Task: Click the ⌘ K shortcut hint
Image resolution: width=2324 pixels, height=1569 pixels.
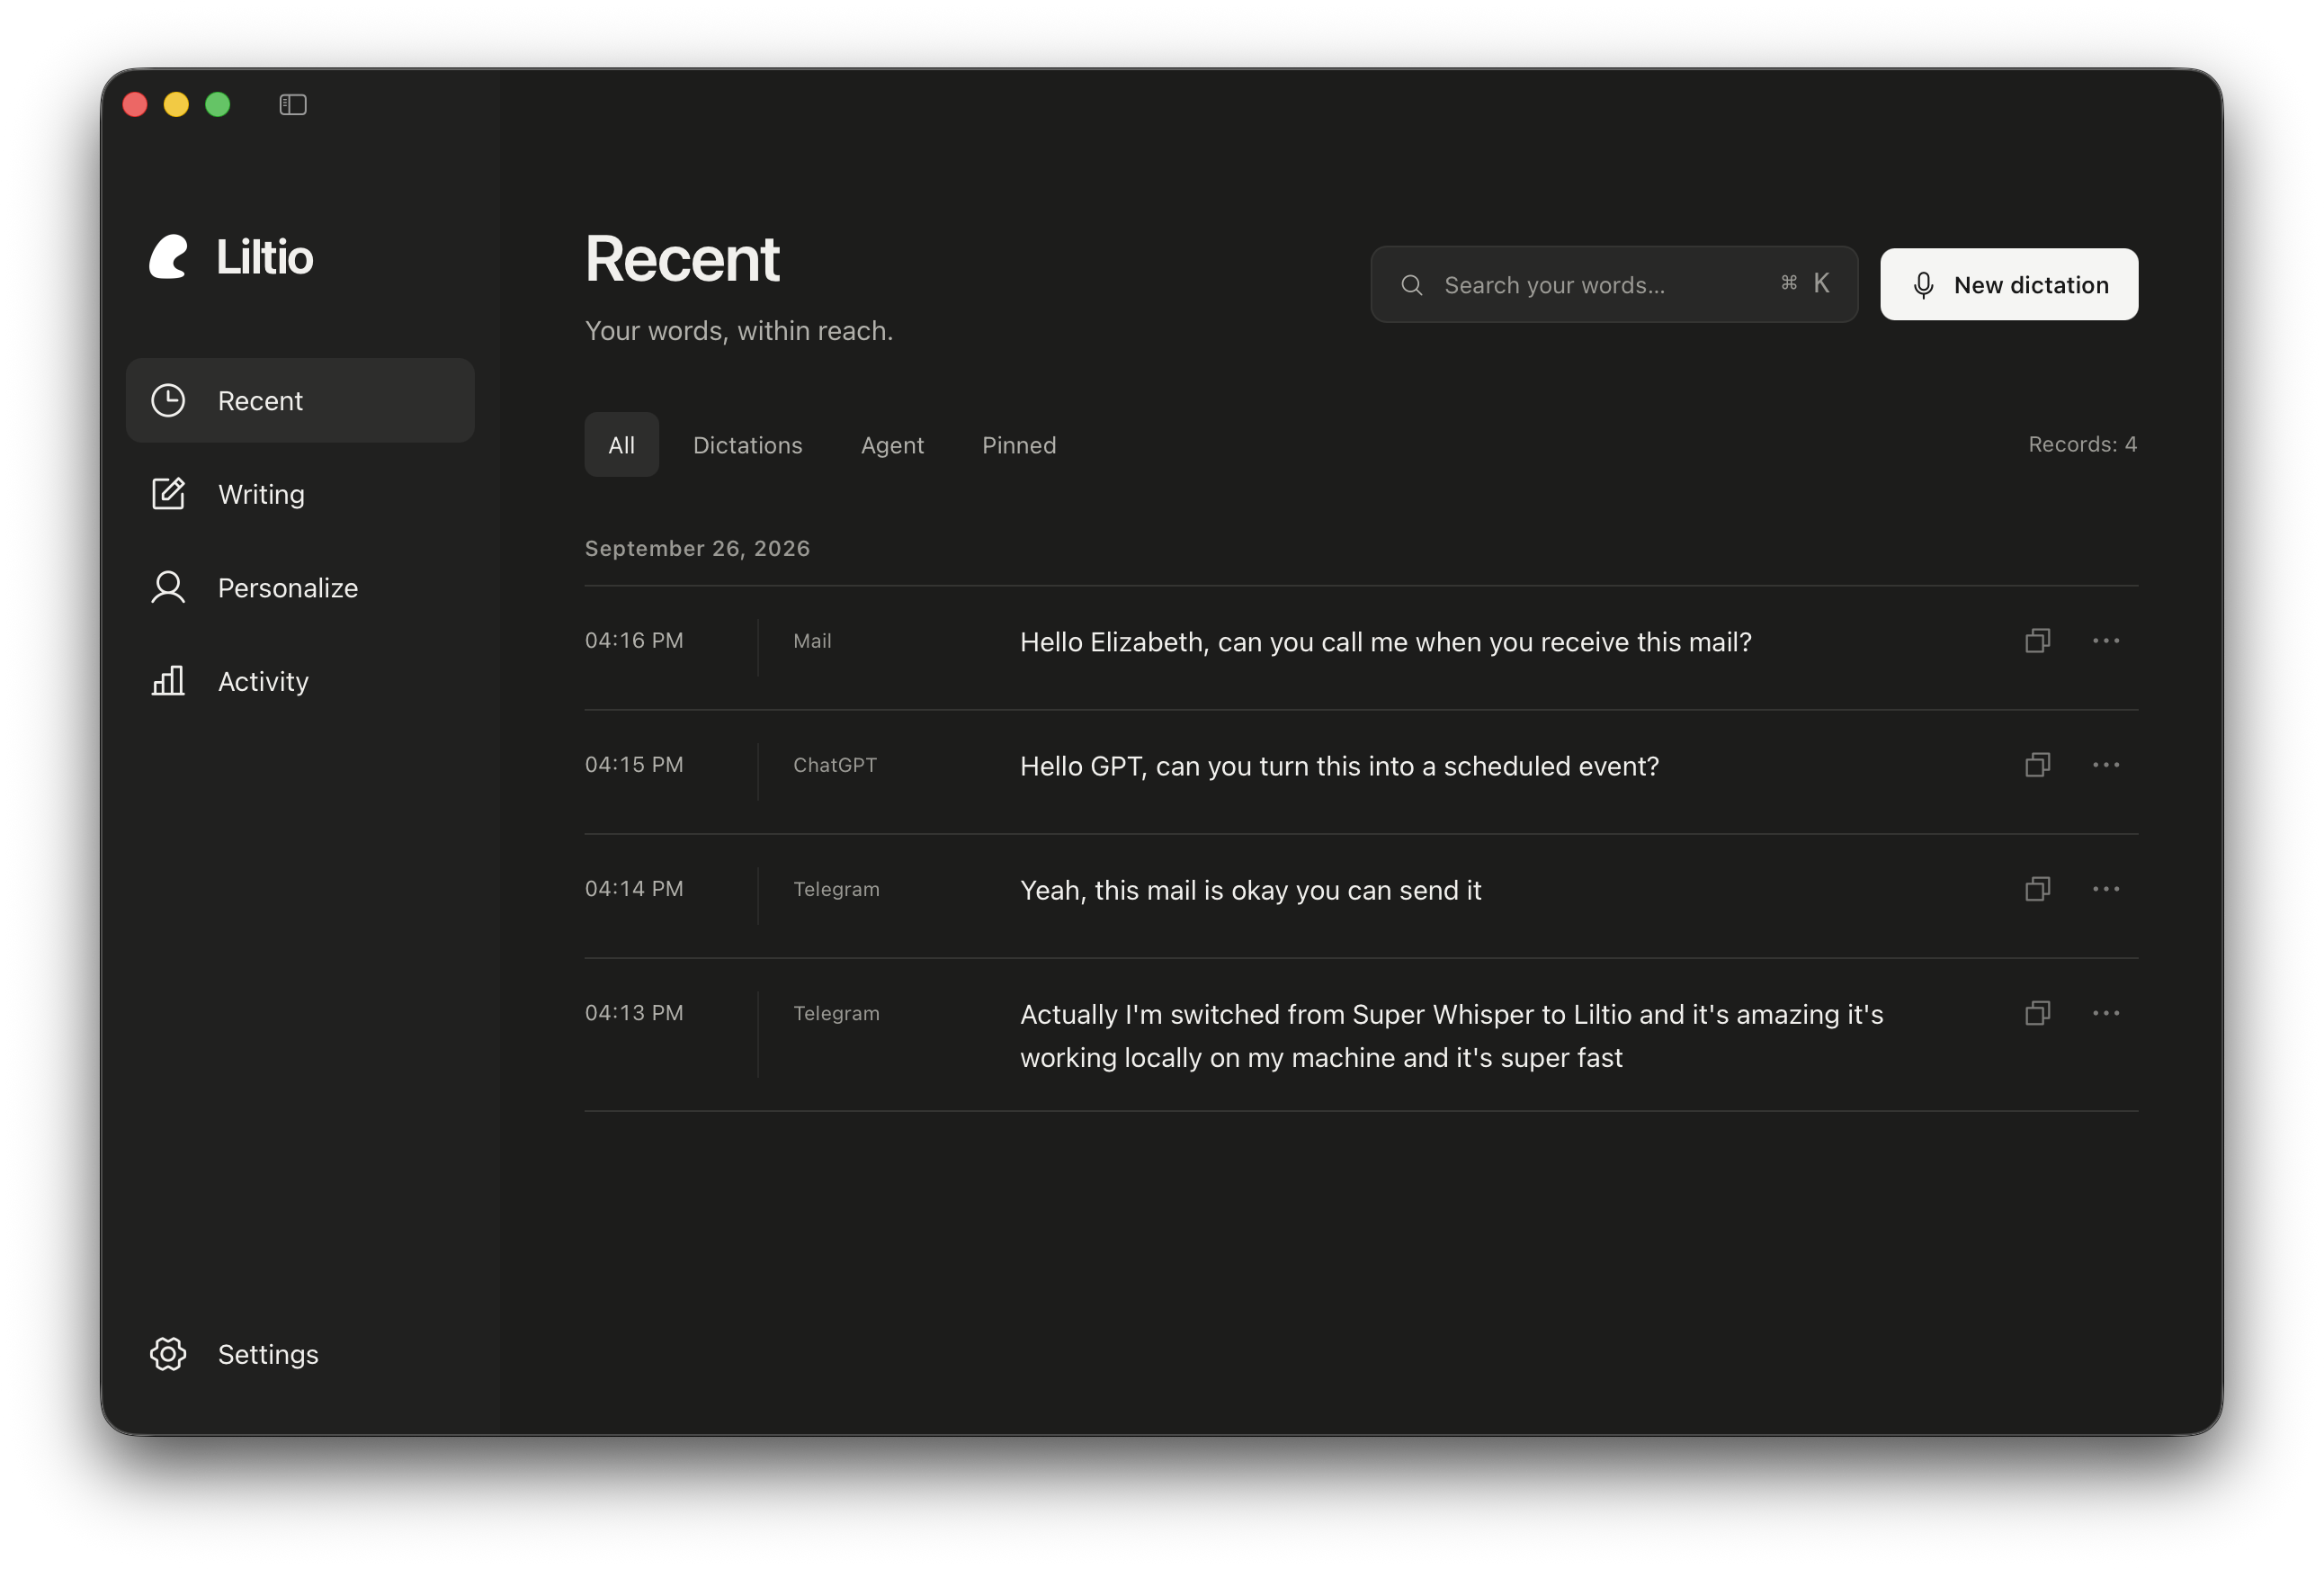Action: click(1805, 284)
